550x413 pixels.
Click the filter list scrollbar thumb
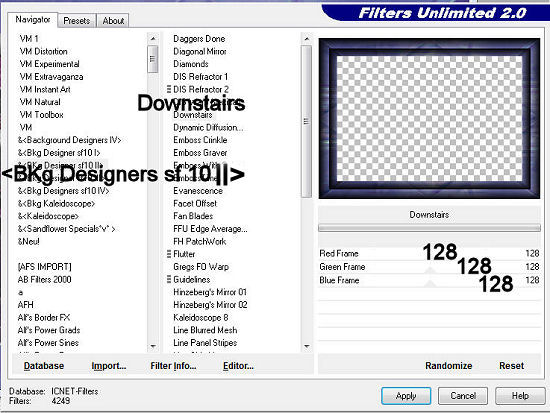pos(306,121)
